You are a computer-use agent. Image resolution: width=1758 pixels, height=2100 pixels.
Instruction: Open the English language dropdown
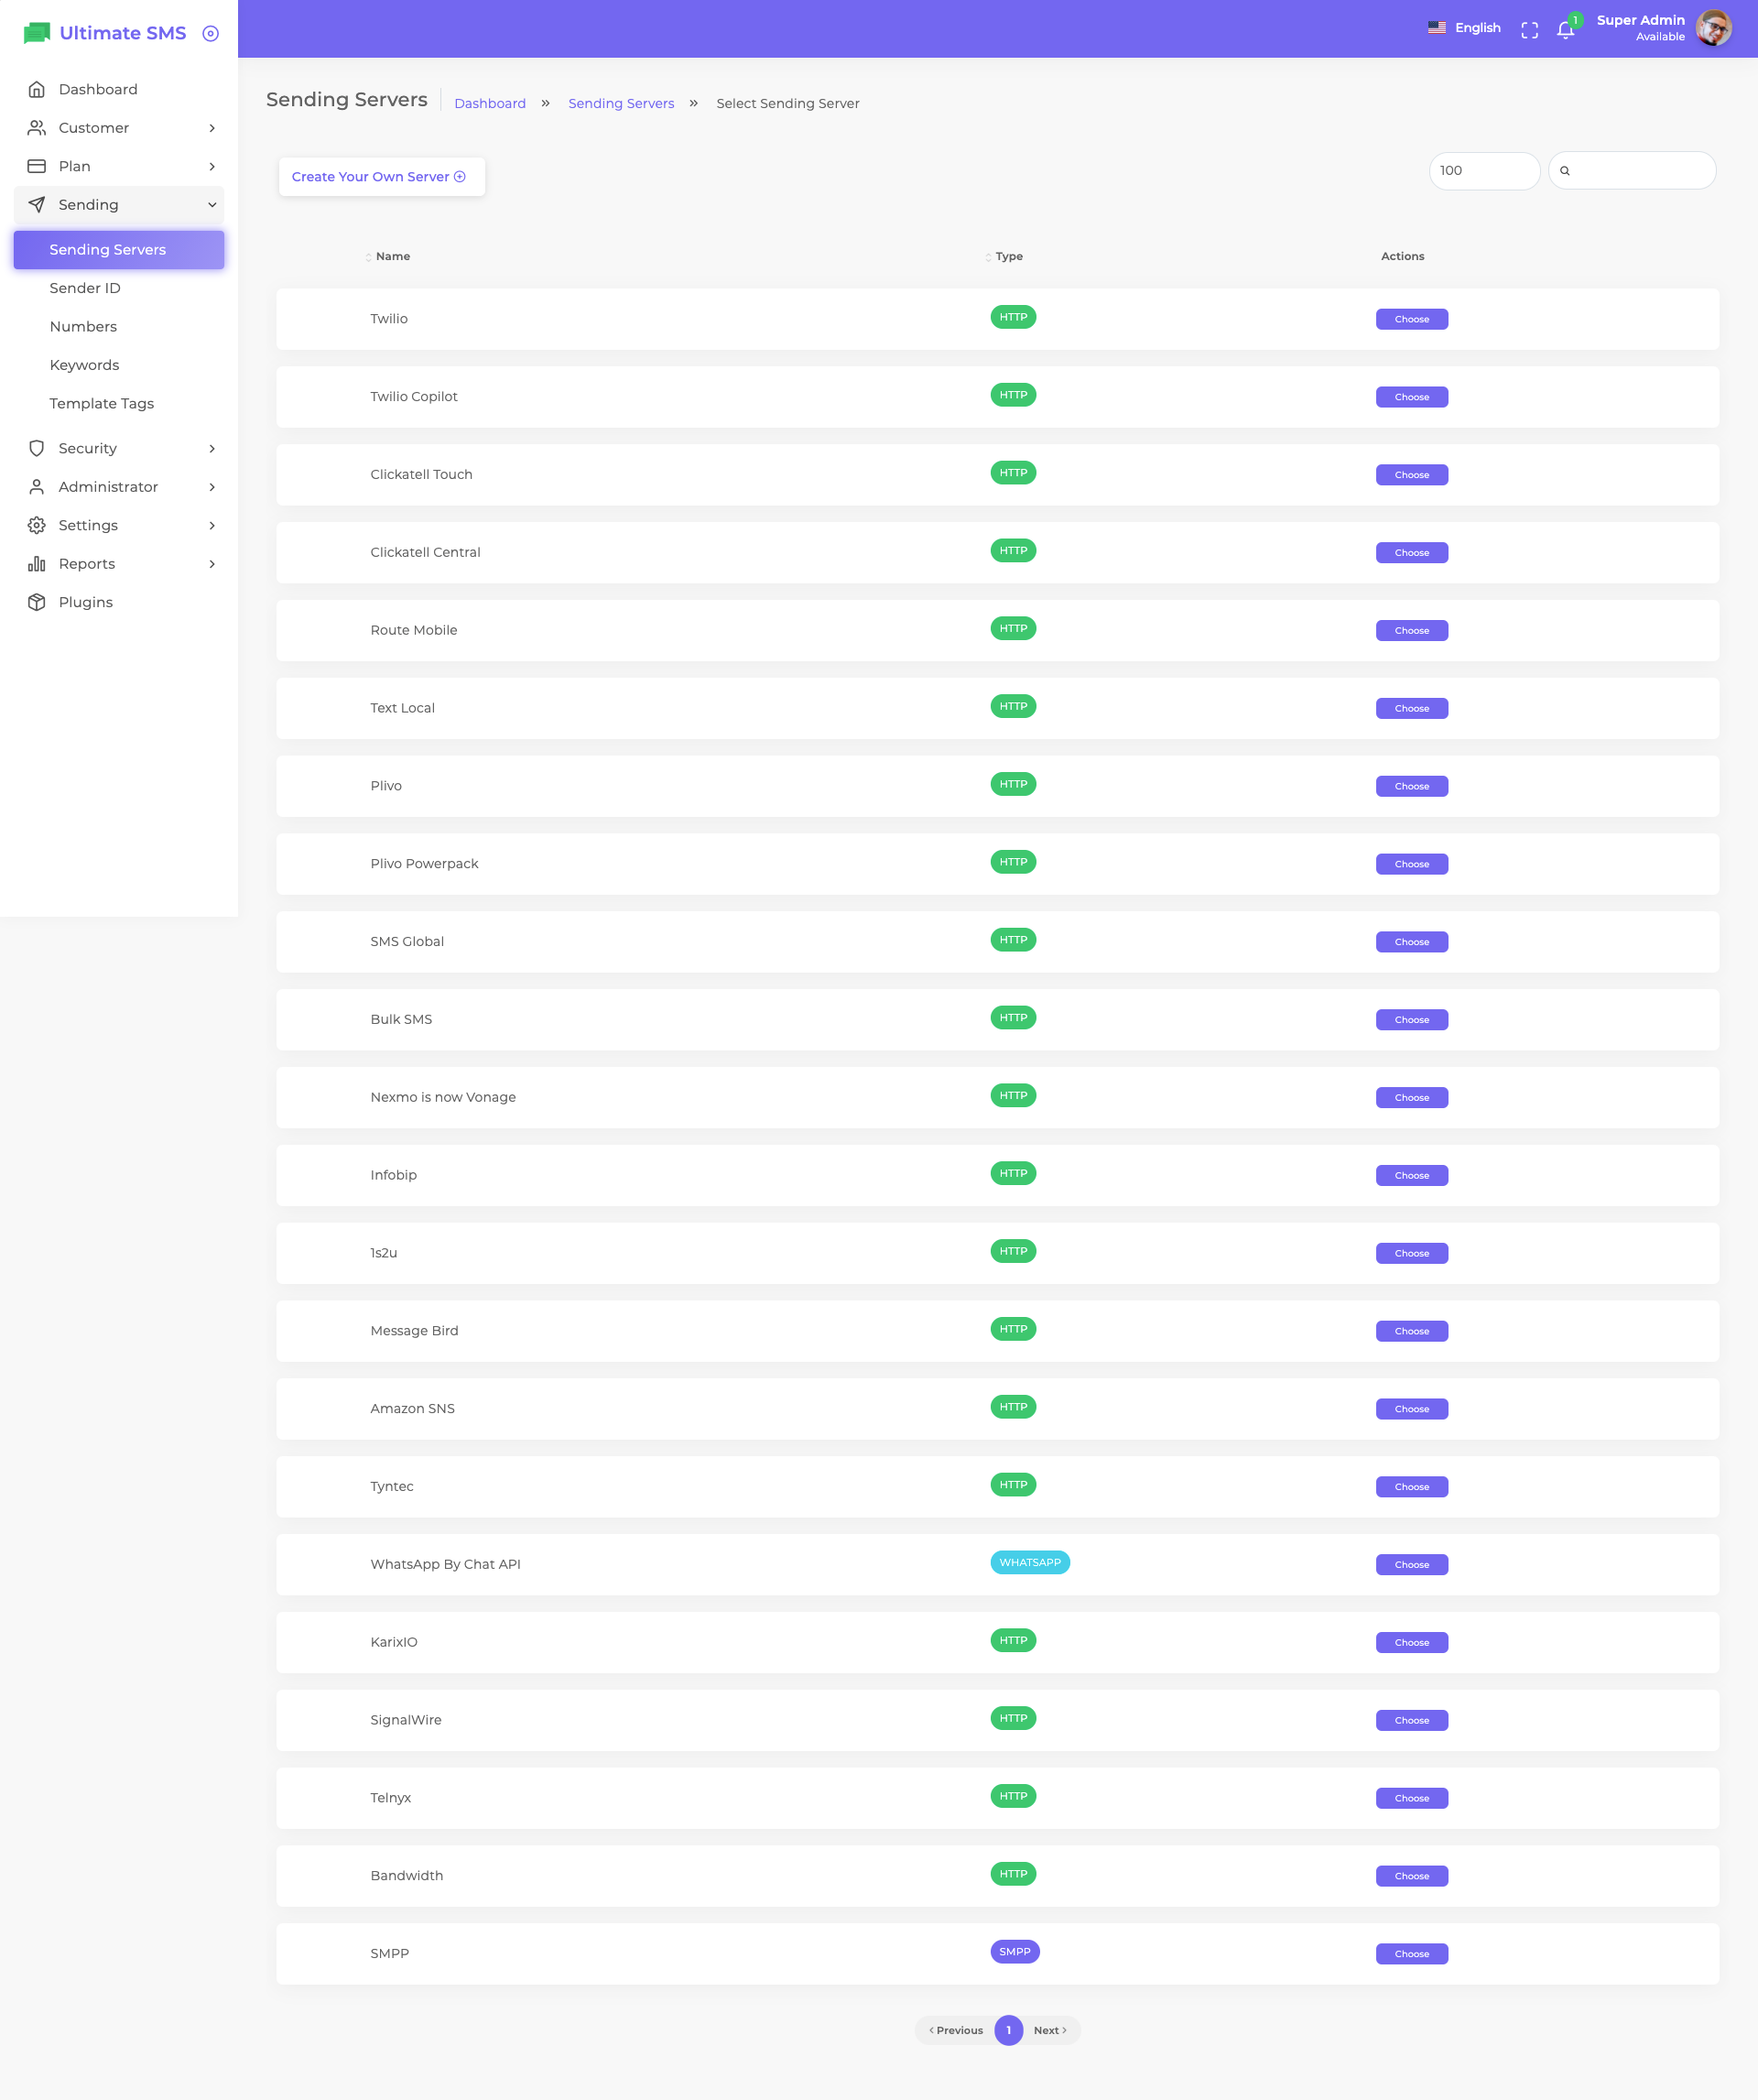pyautogui.click(x=1464, y=28)
